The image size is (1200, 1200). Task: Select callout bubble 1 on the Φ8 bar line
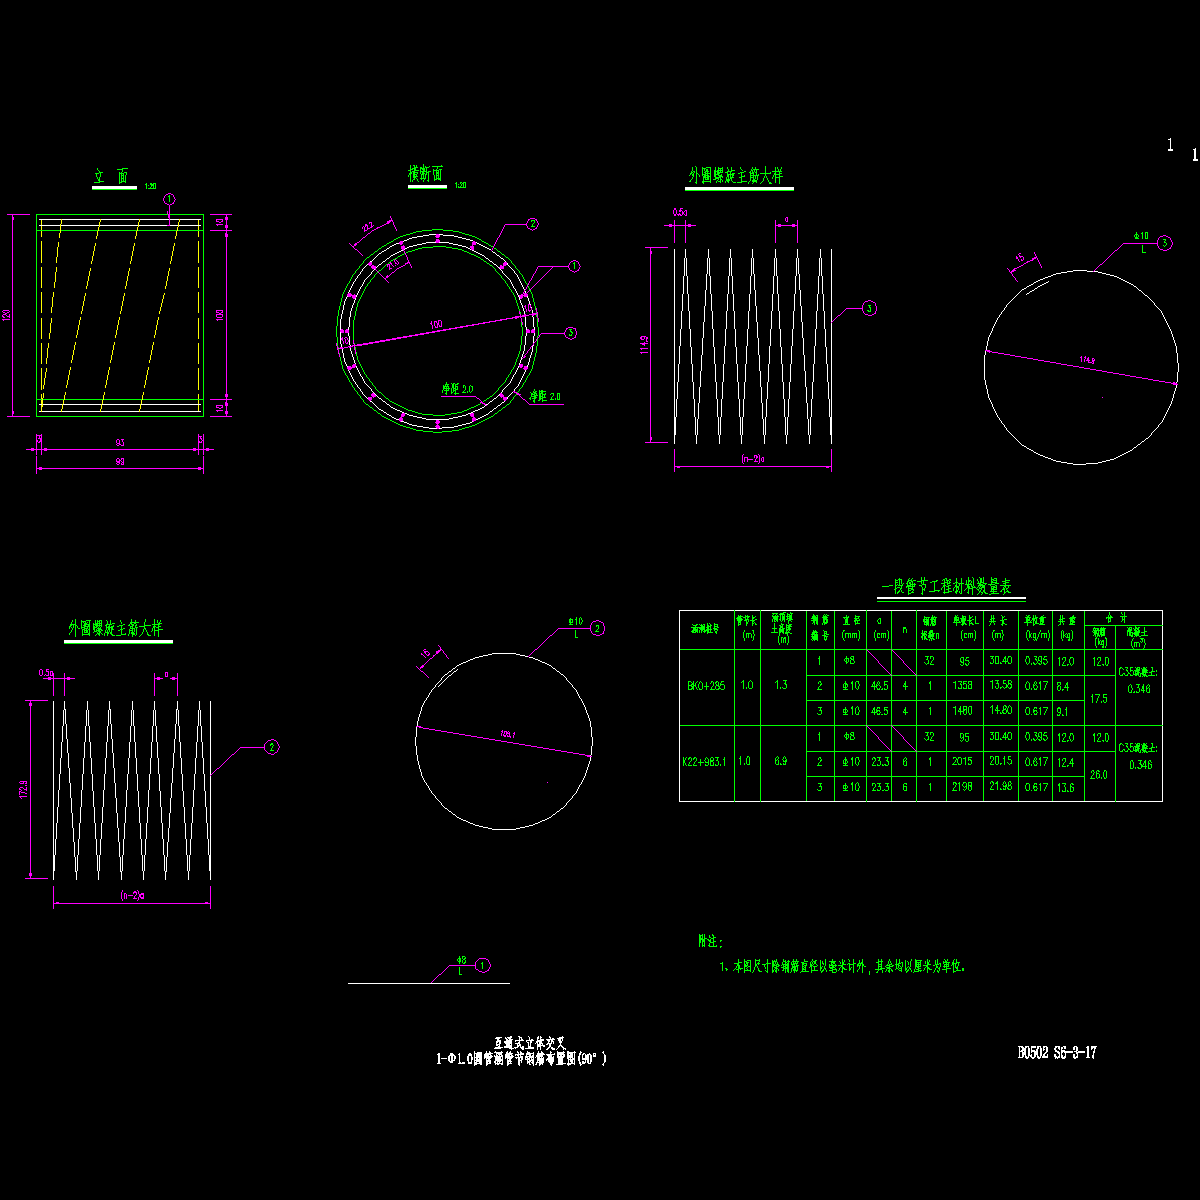click(483, 966)
